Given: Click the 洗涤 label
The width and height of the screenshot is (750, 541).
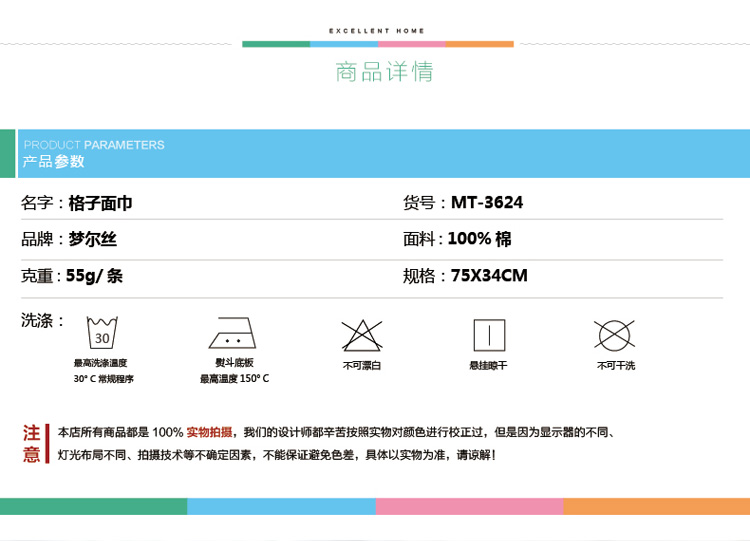Looking at the screenshot, I should pos(42,320).
